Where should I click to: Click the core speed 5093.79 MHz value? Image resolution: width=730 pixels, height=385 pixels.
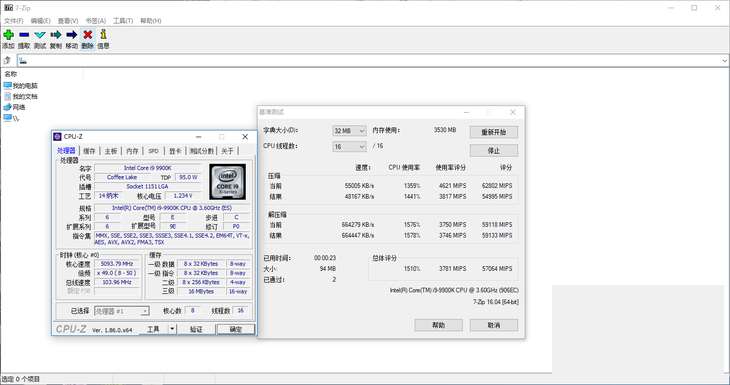[117, 263]
